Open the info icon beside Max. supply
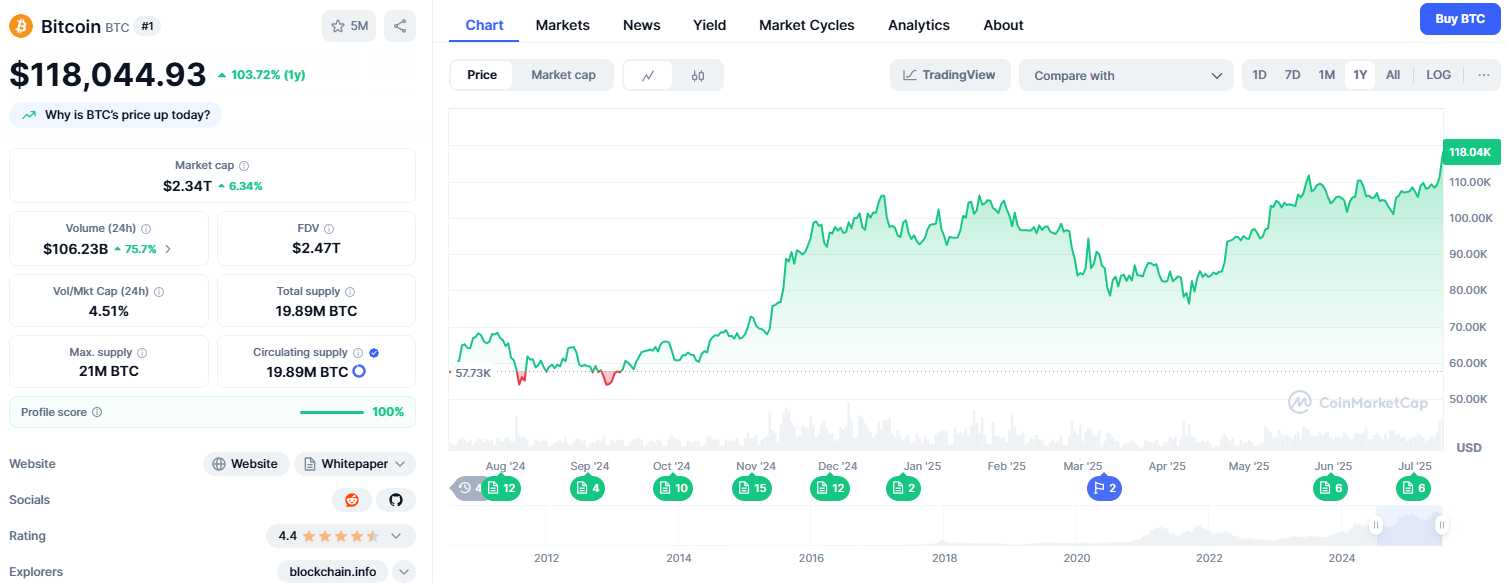1507x583 pixels. point(142,353)
